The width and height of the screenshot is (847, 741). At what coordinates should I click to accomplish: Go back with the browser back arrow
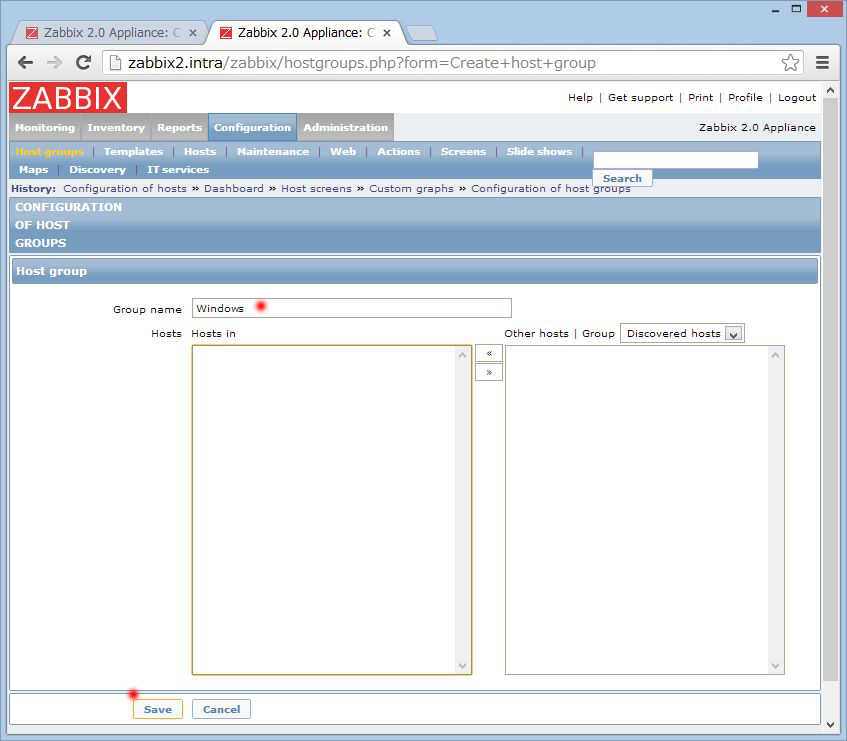pos(25,63)
